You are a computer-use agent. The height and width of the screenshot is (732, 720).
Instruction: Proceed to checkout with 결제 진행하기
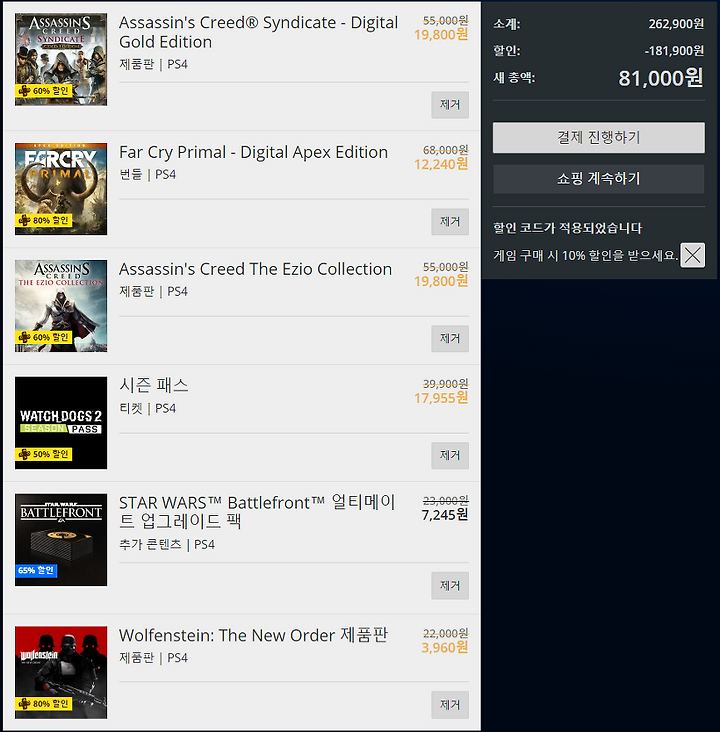pos(599,138)
